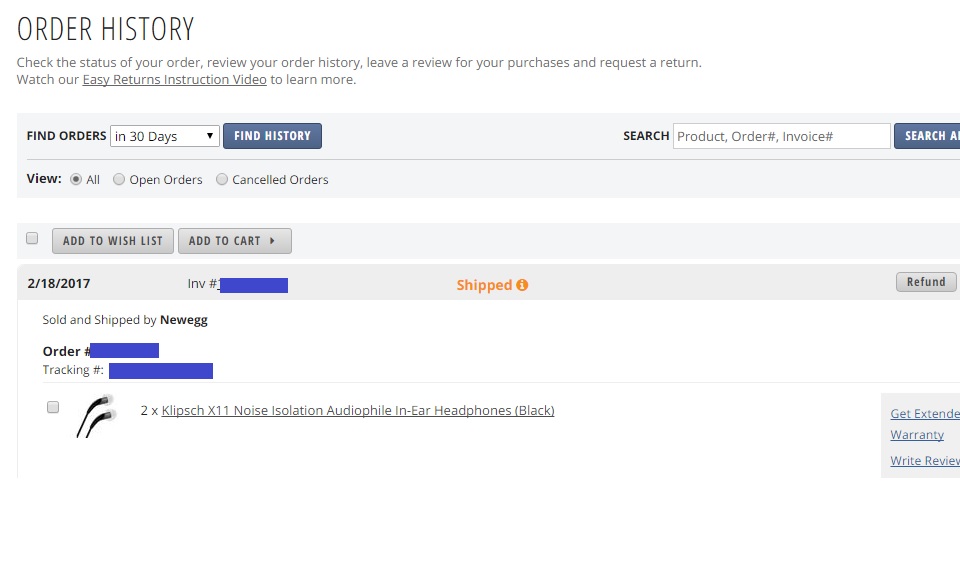Click the Find History button
The image size is (960, 564).
(x=272, y=136)
